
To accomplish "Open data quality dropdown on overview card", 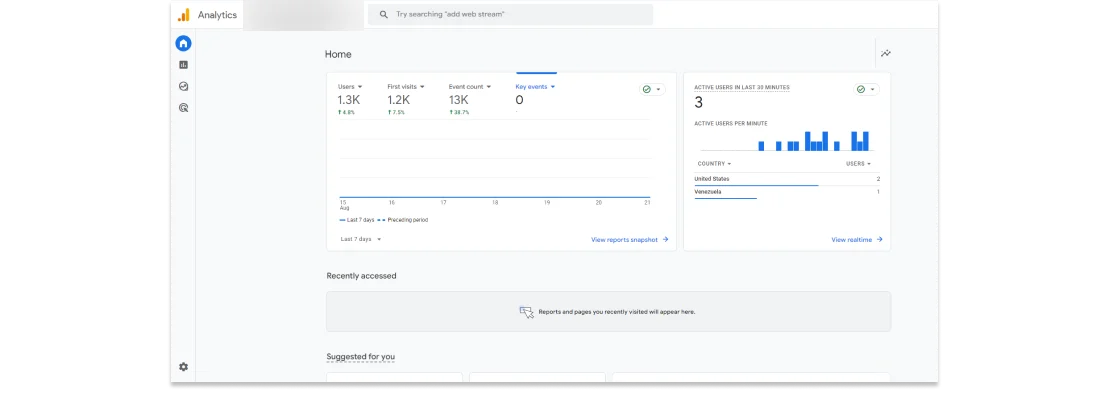I will coord(652,89).
